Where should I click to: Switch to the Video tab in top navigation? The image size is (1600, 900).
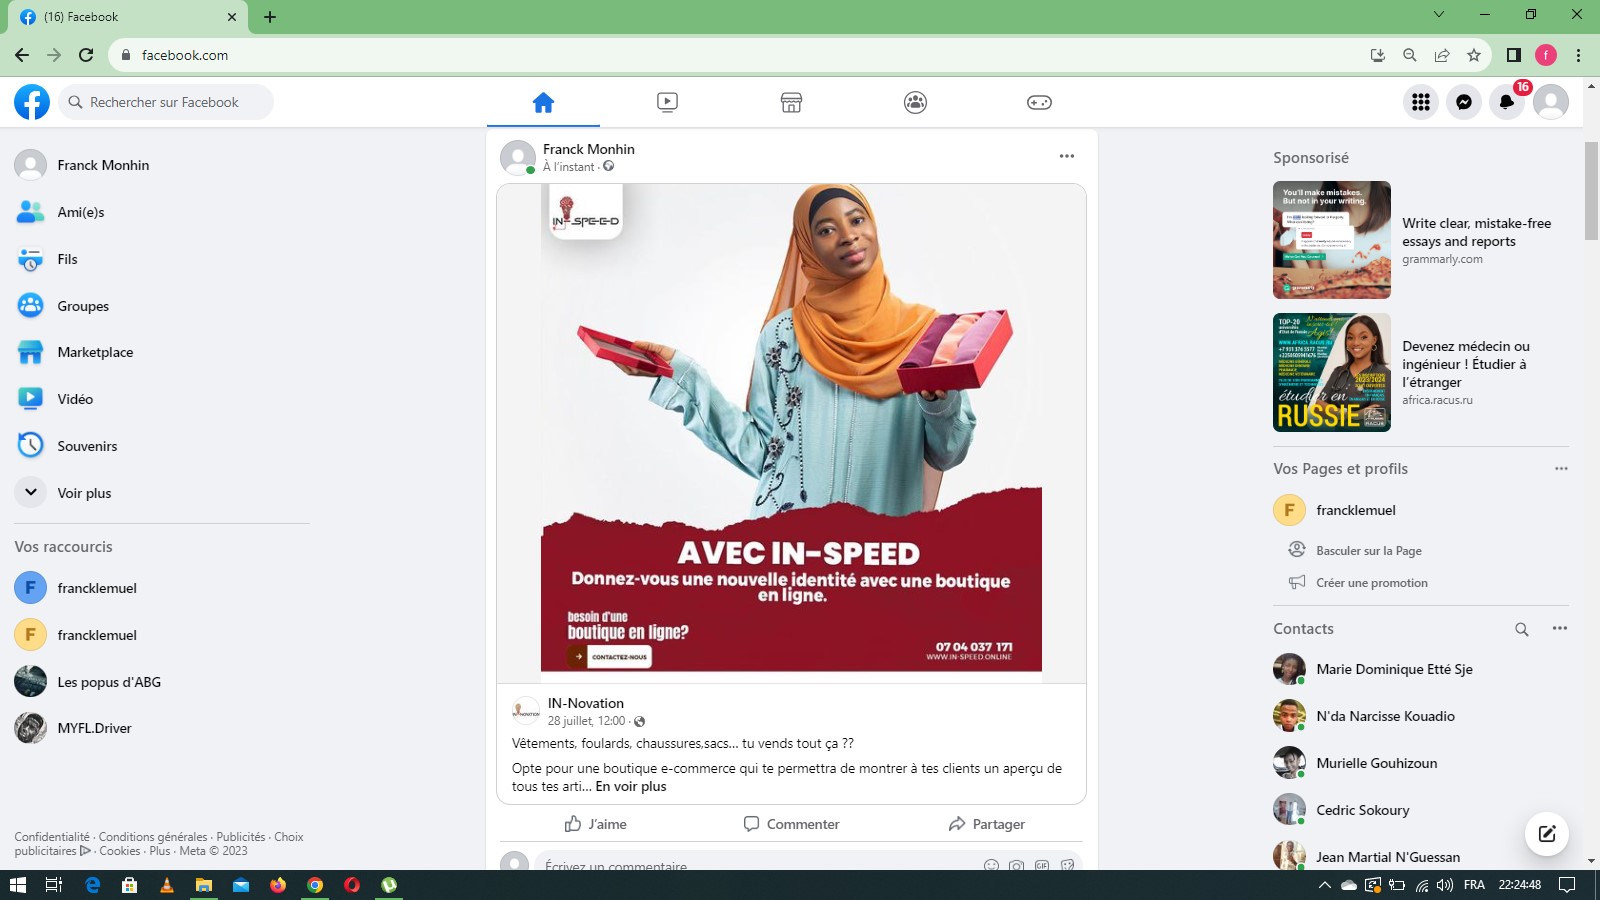667,102
